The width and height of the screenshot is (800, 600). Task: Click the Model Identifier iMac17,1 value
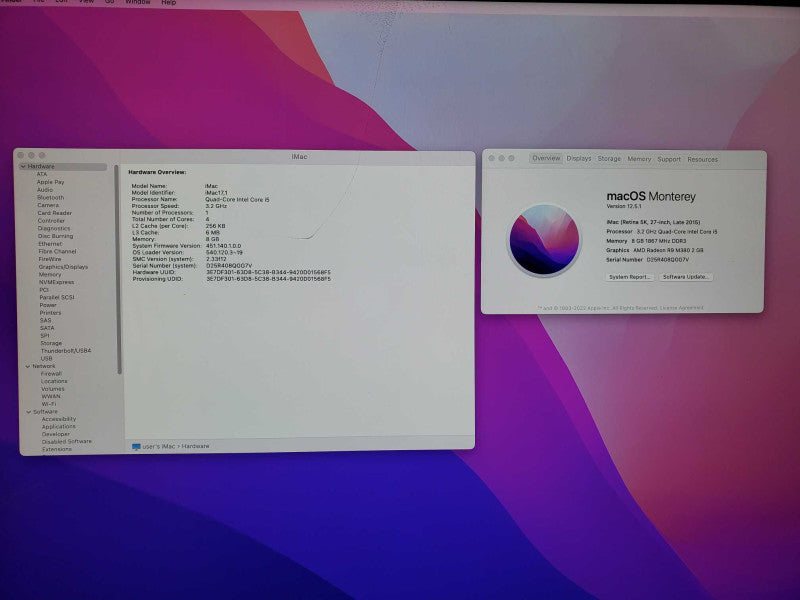coord(216,193)
